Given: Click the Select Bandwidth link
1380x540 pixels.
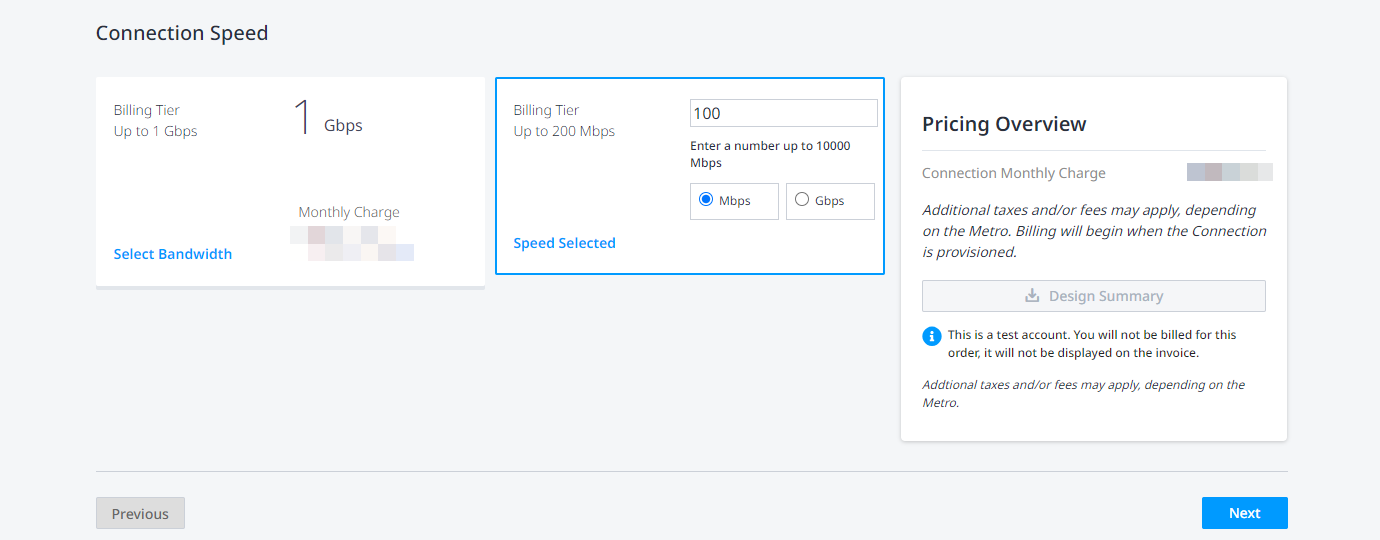Looking at the screenshot, I should click(x=173, y=254).
